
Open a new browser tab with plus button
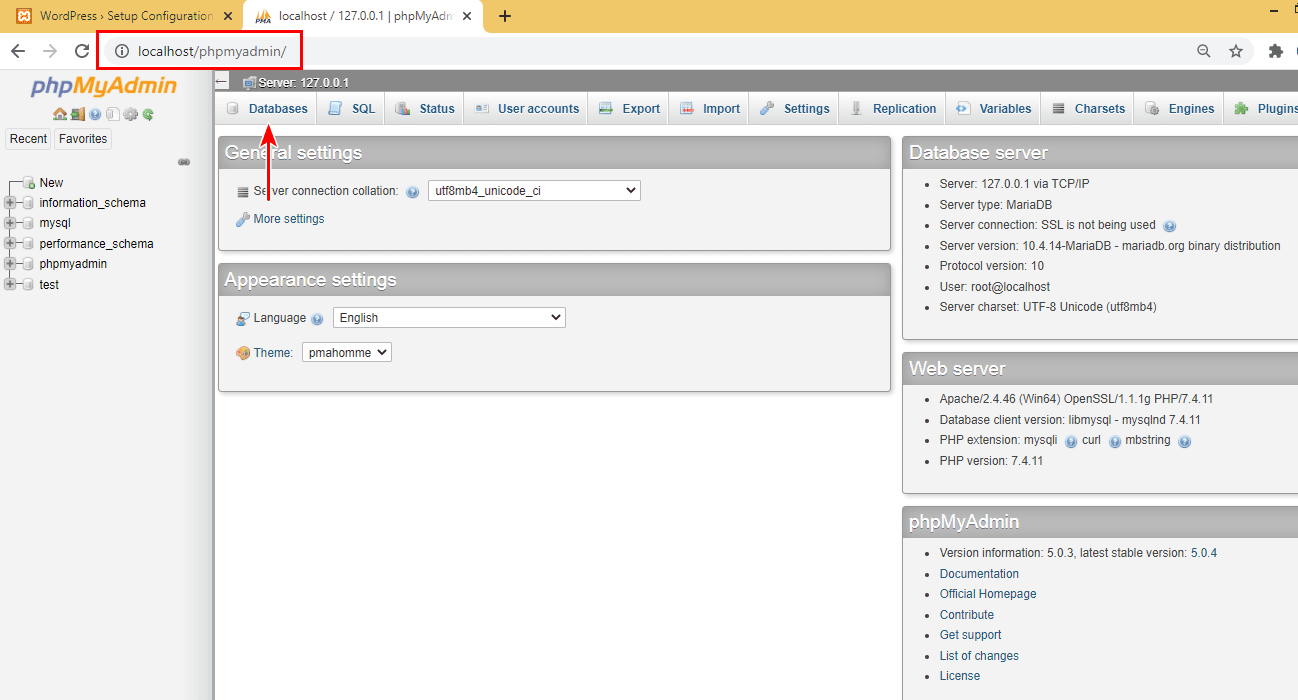click(505, 16)
